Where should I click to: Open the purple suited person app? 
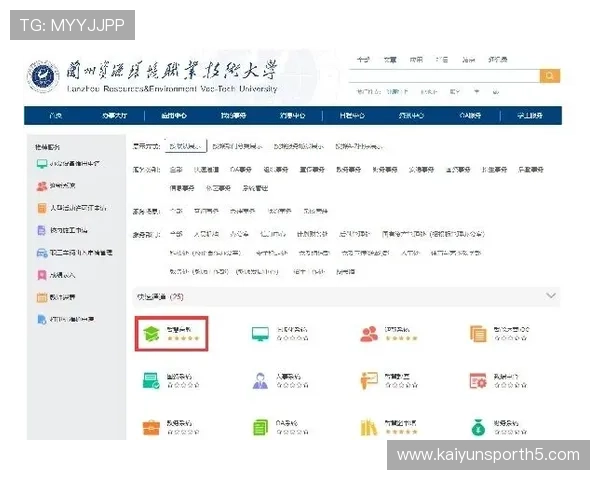[x=260, y=381]
